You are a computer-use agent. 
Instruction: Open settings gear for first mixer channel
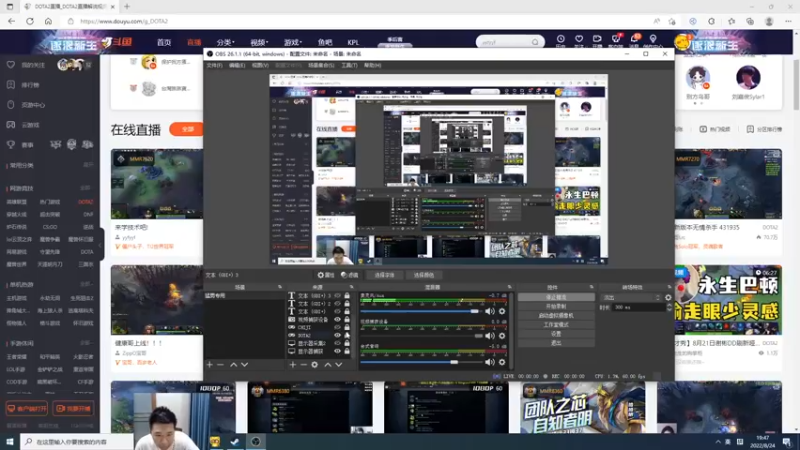(x=502, y=311)
